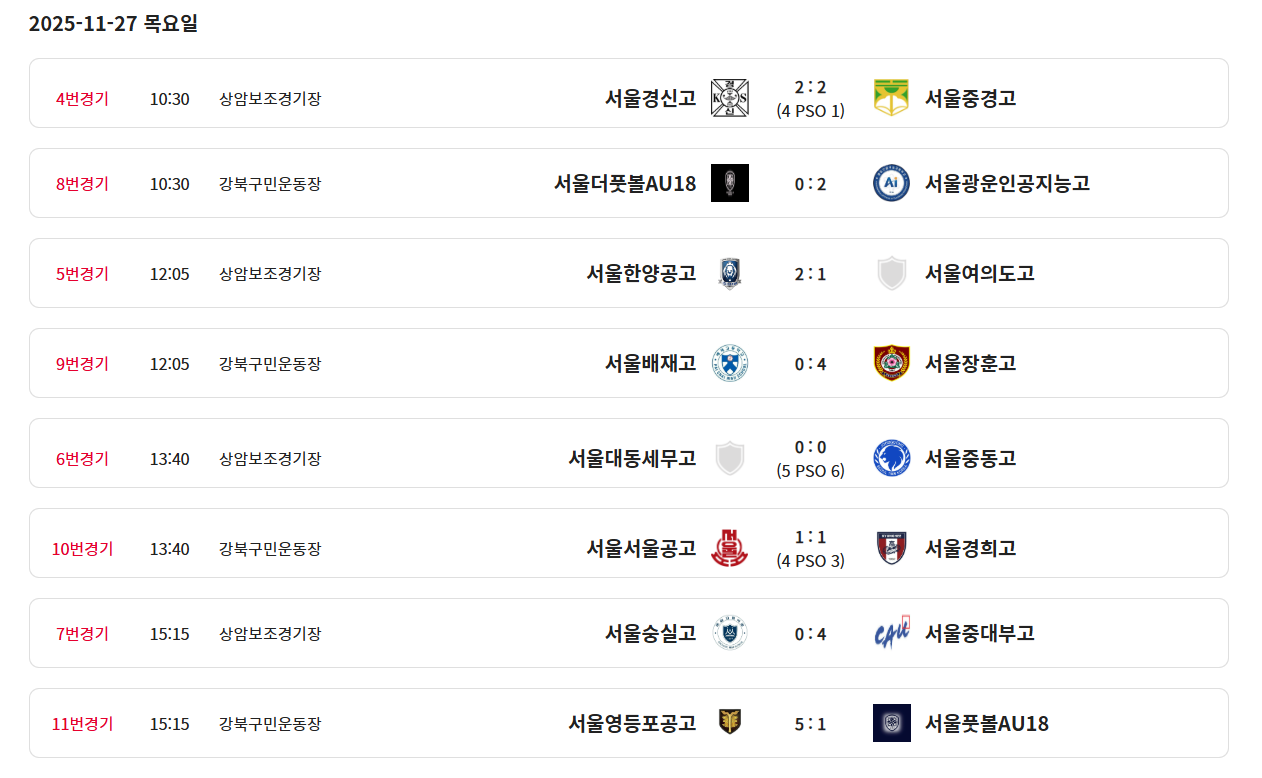The image size is (1262, 778).
Task: Select the 4번경기 match label
Action: pyautogui.click(x=82, y=99)
